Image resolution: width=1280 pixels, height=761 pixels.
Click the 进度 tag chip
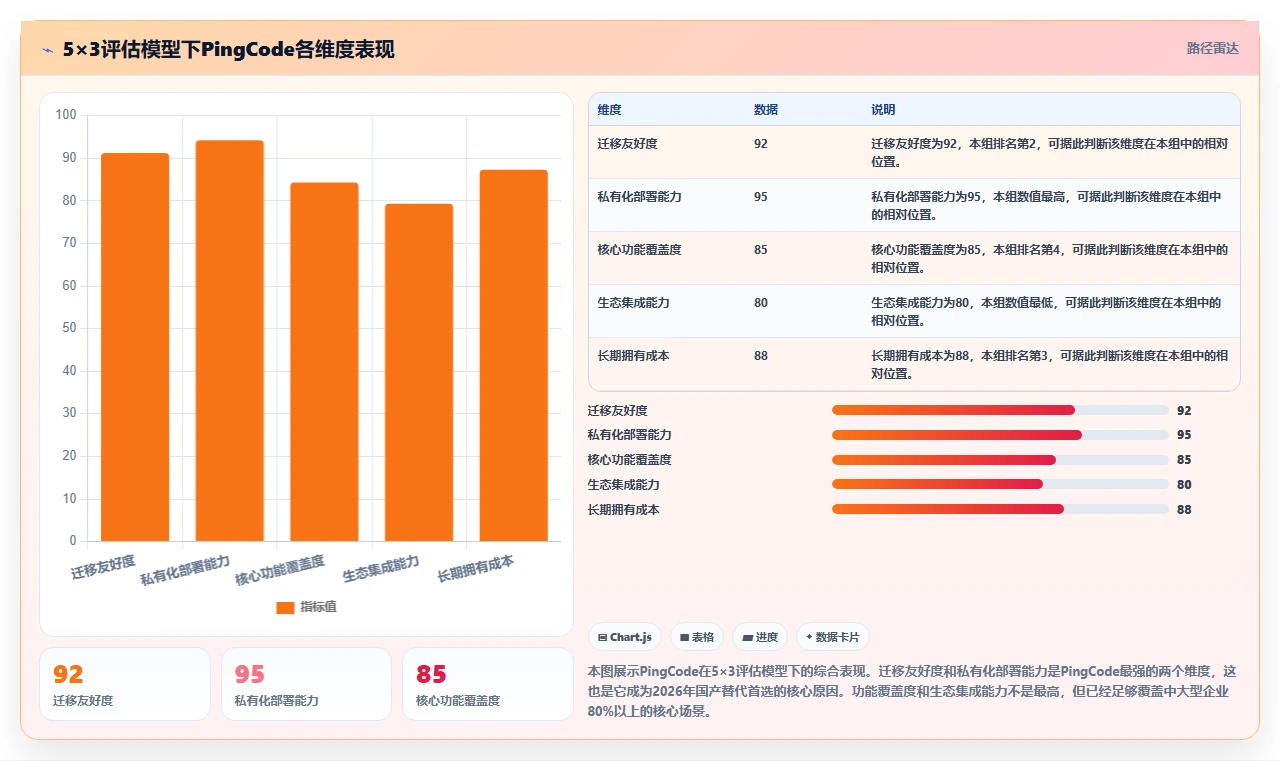[760, 637]
